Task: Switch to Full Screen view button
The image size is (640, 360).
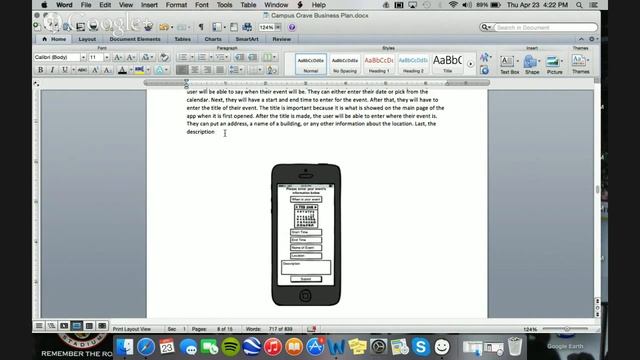Action: 102,326
